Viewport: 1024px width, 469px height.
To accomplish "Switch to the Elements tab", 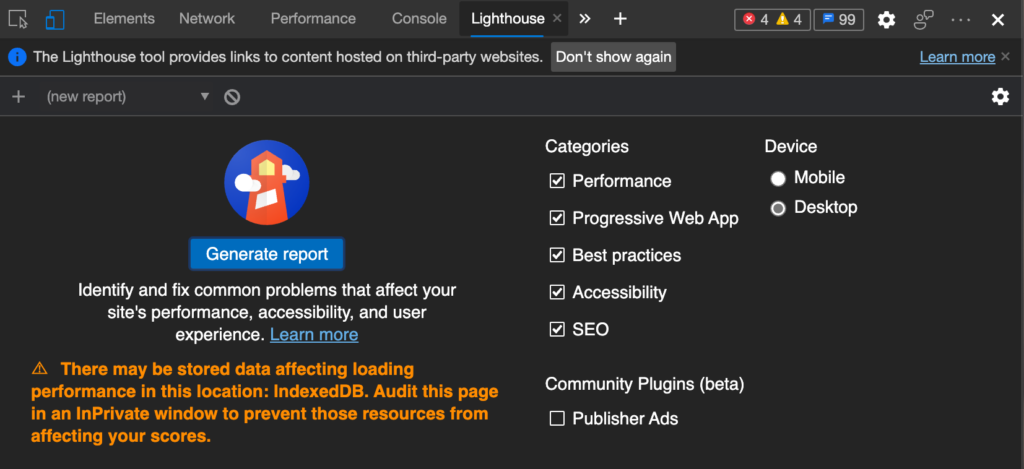I will pos(124,19).
